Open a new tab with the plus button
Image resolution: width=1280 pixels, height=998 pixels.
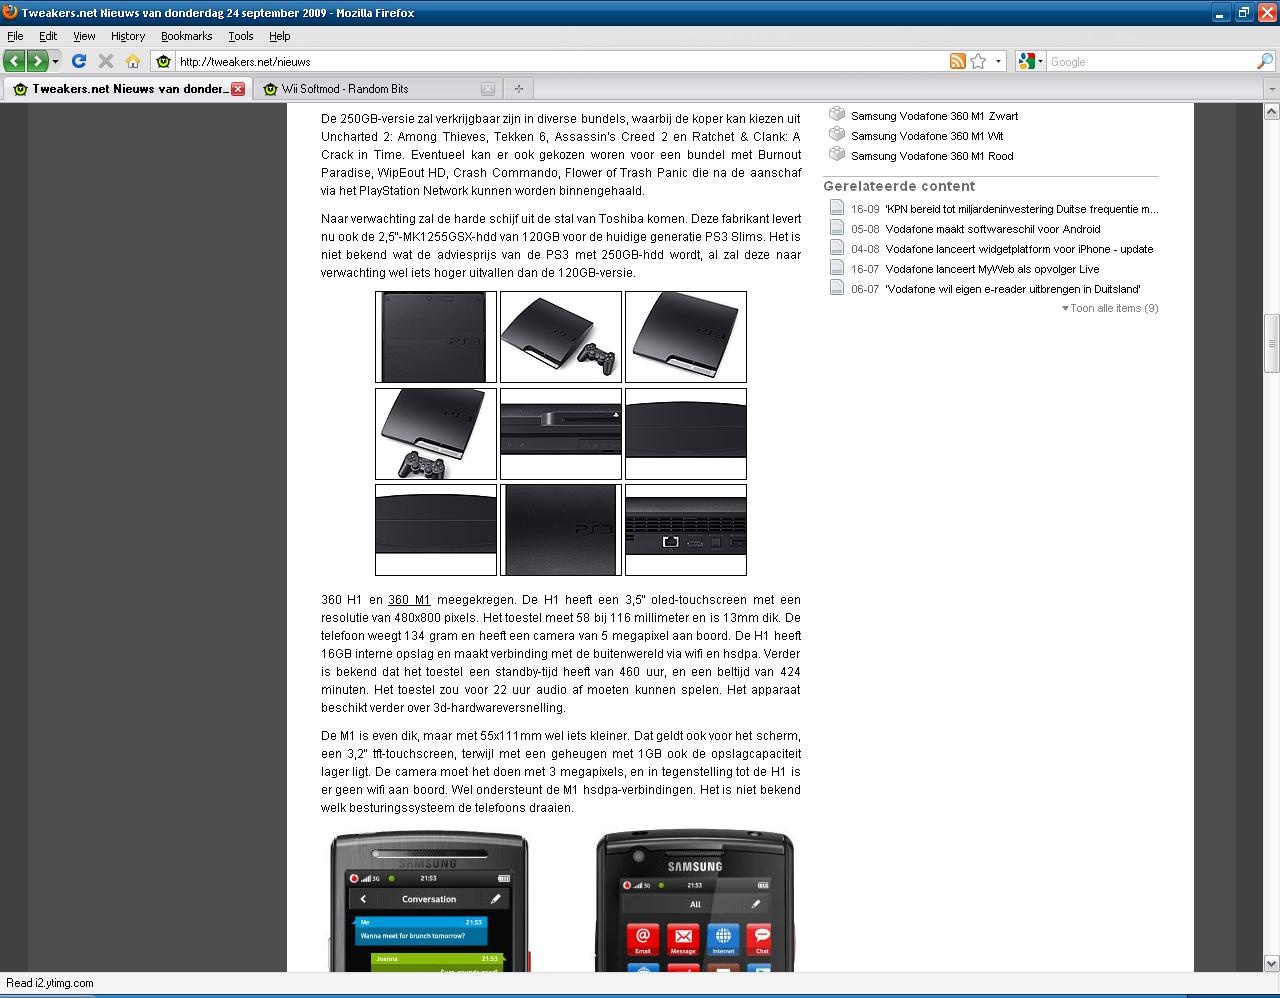pyautogui.click(x=518, y=88)
